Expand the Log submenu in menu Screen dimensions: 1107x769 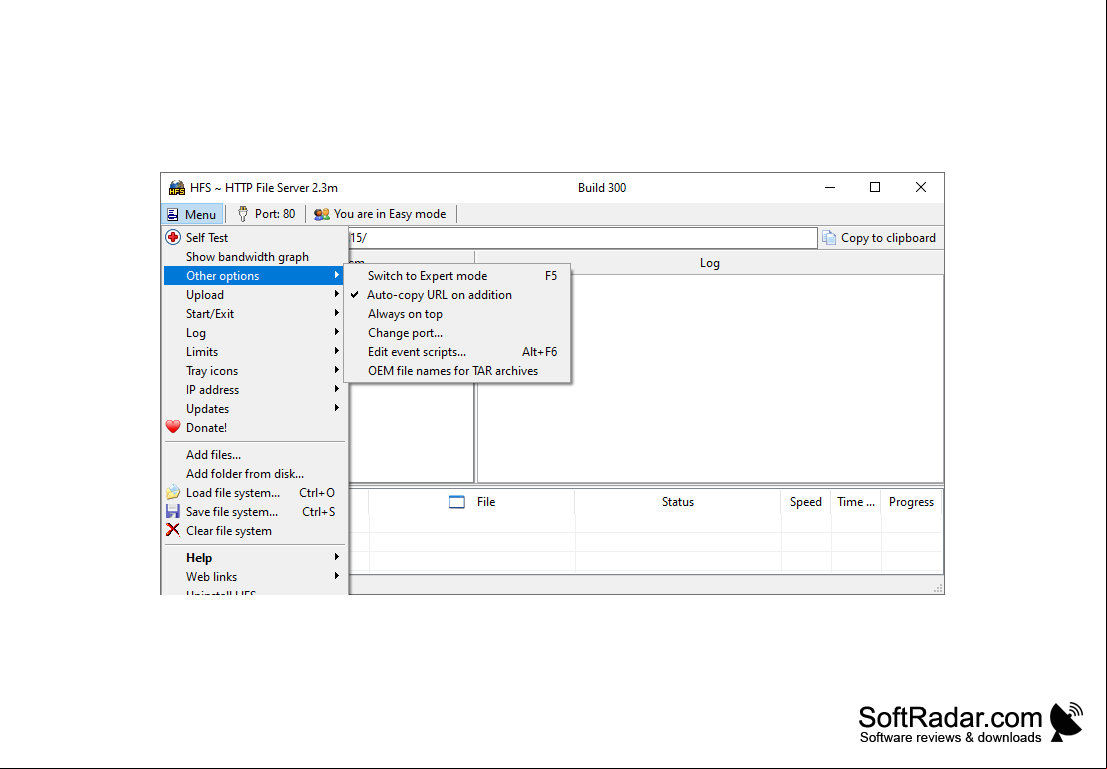(254, 333)
